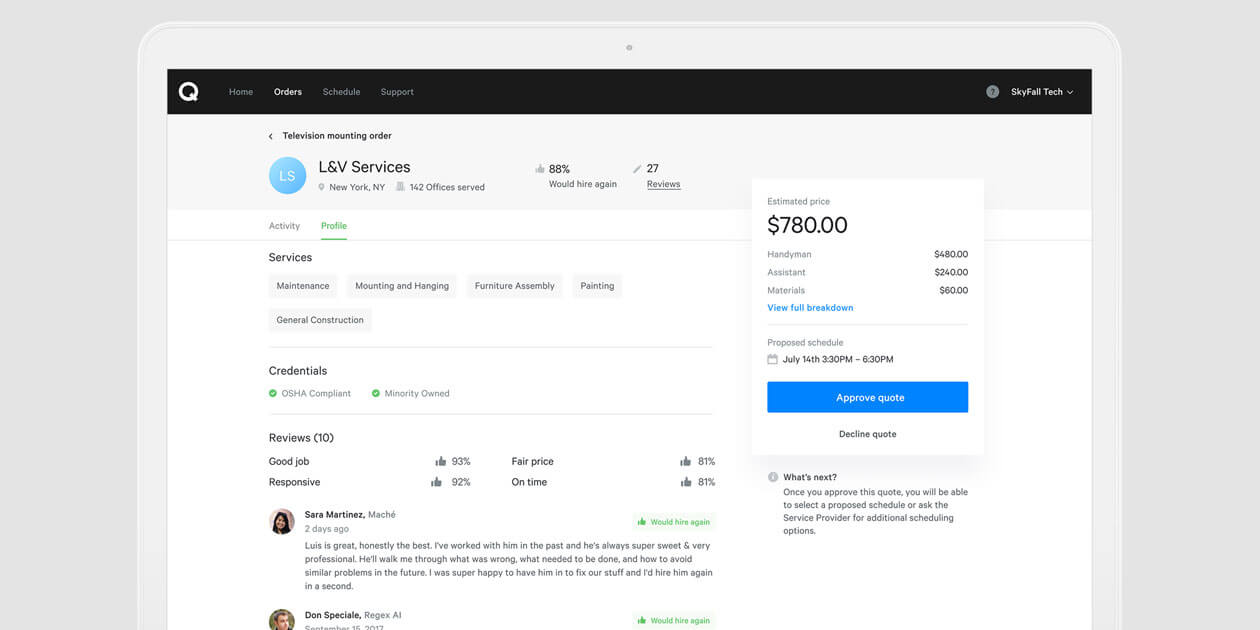The width and height of the screenshot is (1260, 630).
Task: Click Don Speciale's Would hire again badge
Action: 673,620
